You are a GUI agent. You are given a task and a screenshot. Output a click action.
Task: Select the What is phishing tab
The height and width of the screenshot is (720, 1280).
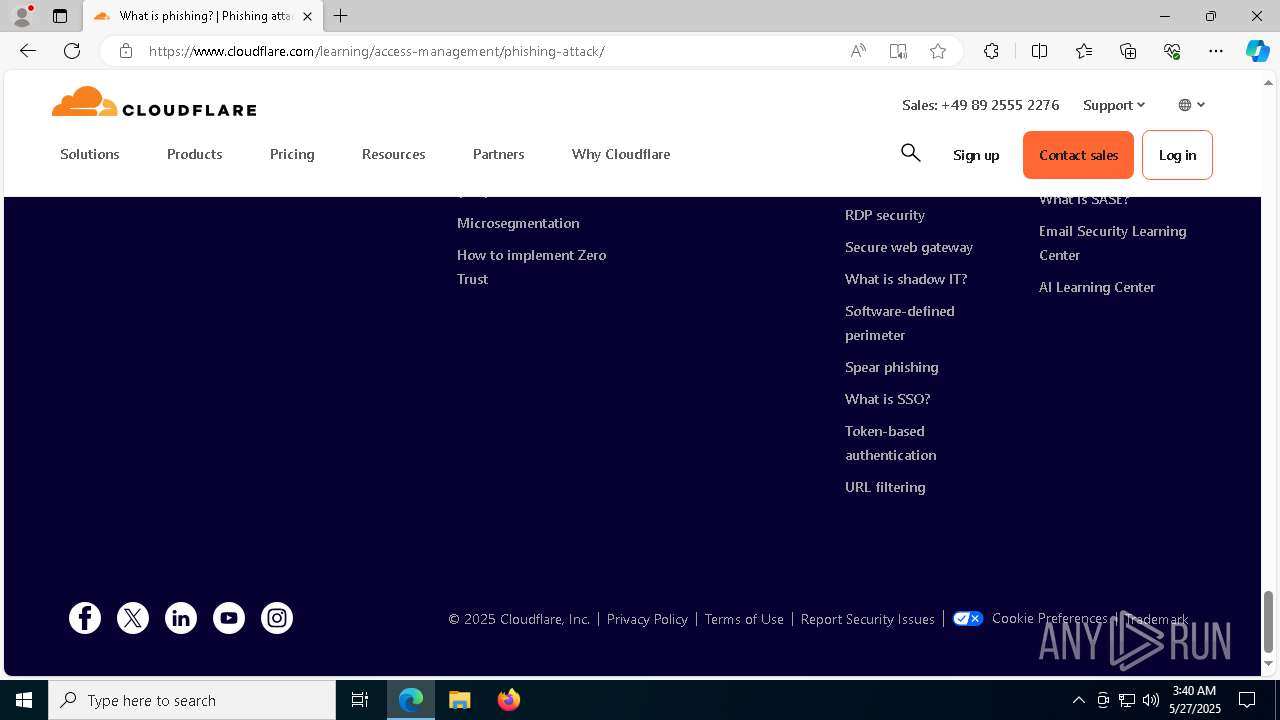pyautogui.click(x=203, y=16)
